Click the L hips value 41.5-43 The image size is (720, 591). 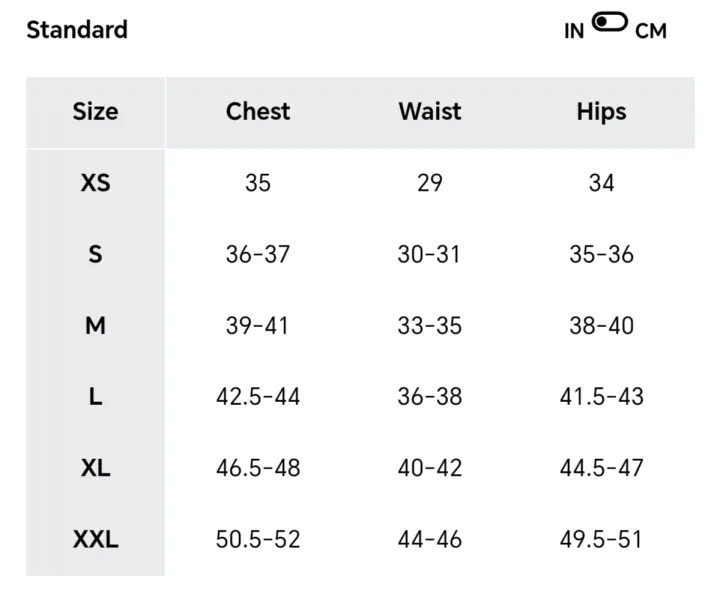click(x=601, y=397)
